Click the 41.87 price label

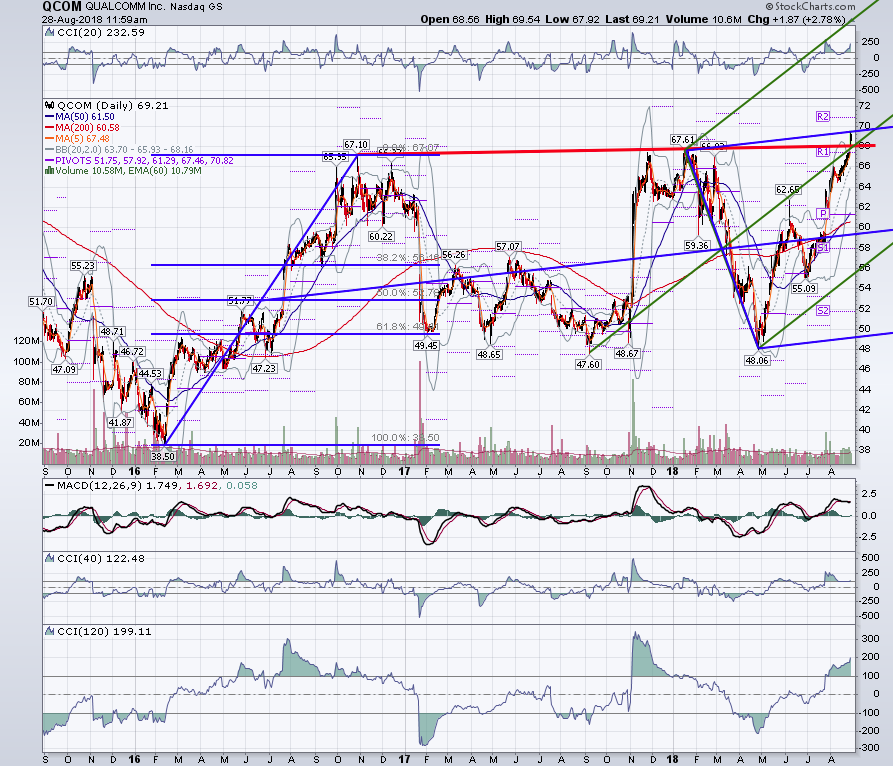click(120, 423)
